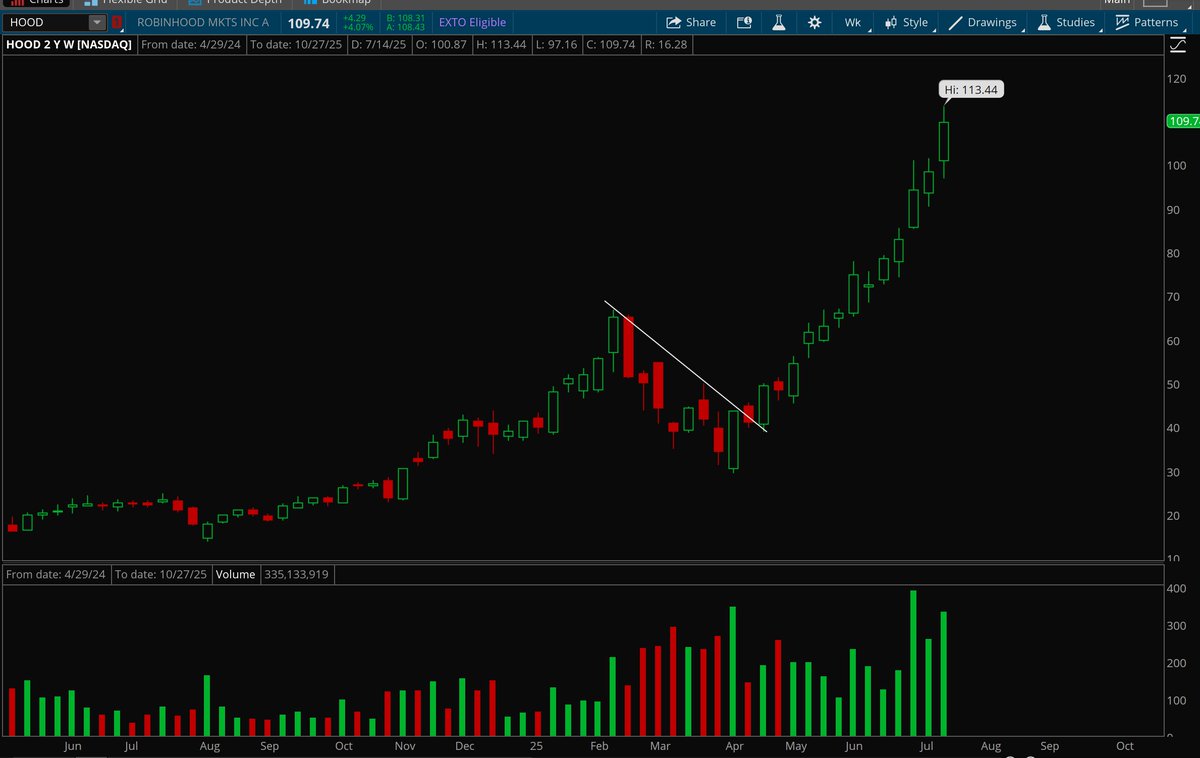Click the 335,133,919 volume value
The width and height of the screenshot is (1200, 758).
[x=297, y=575]
